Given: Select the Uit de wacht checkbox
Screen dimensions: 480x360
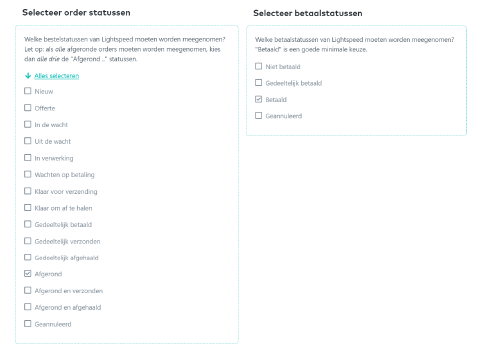Looking at the screenshot, I should click(x=28, y=141).
